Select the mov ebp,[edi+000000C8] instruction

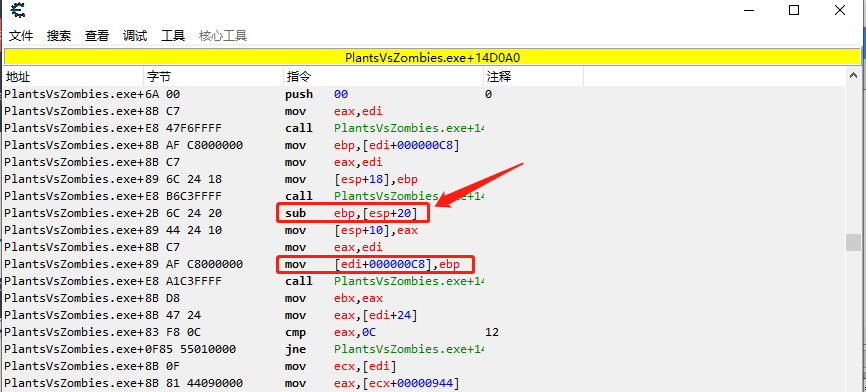(x=372, y=145)
